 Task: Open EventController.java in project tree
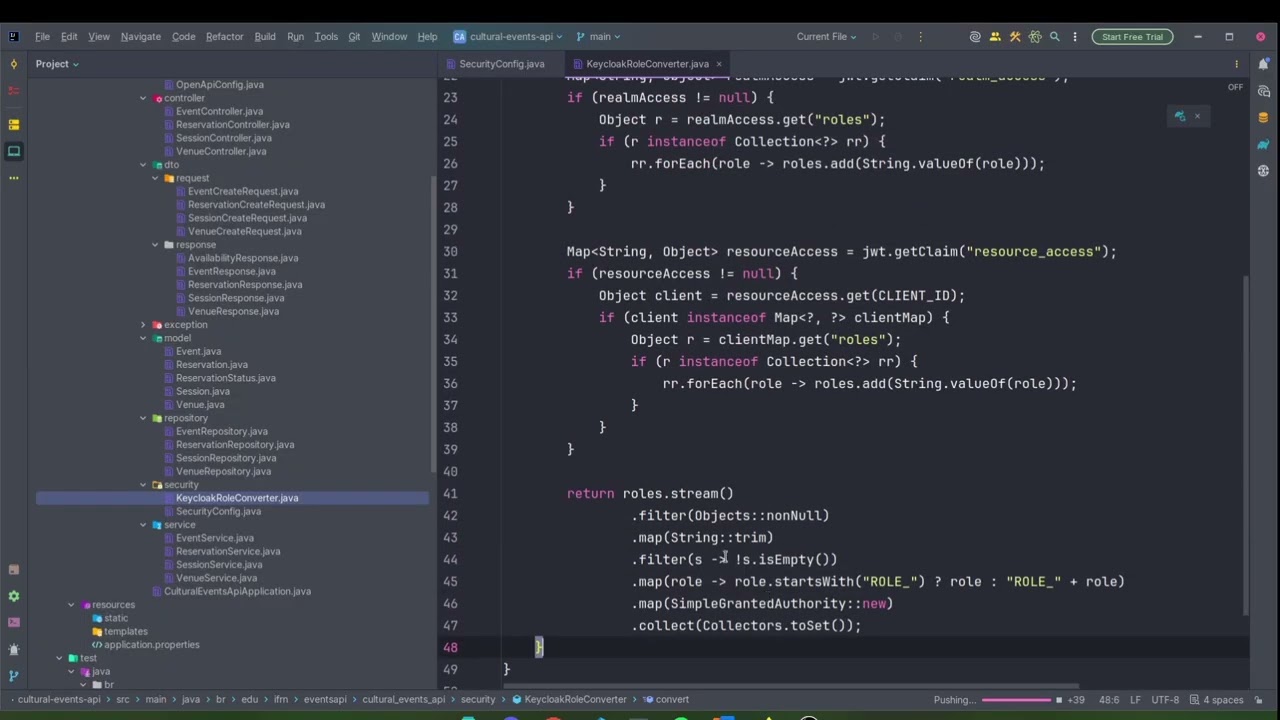click(219, 112)
